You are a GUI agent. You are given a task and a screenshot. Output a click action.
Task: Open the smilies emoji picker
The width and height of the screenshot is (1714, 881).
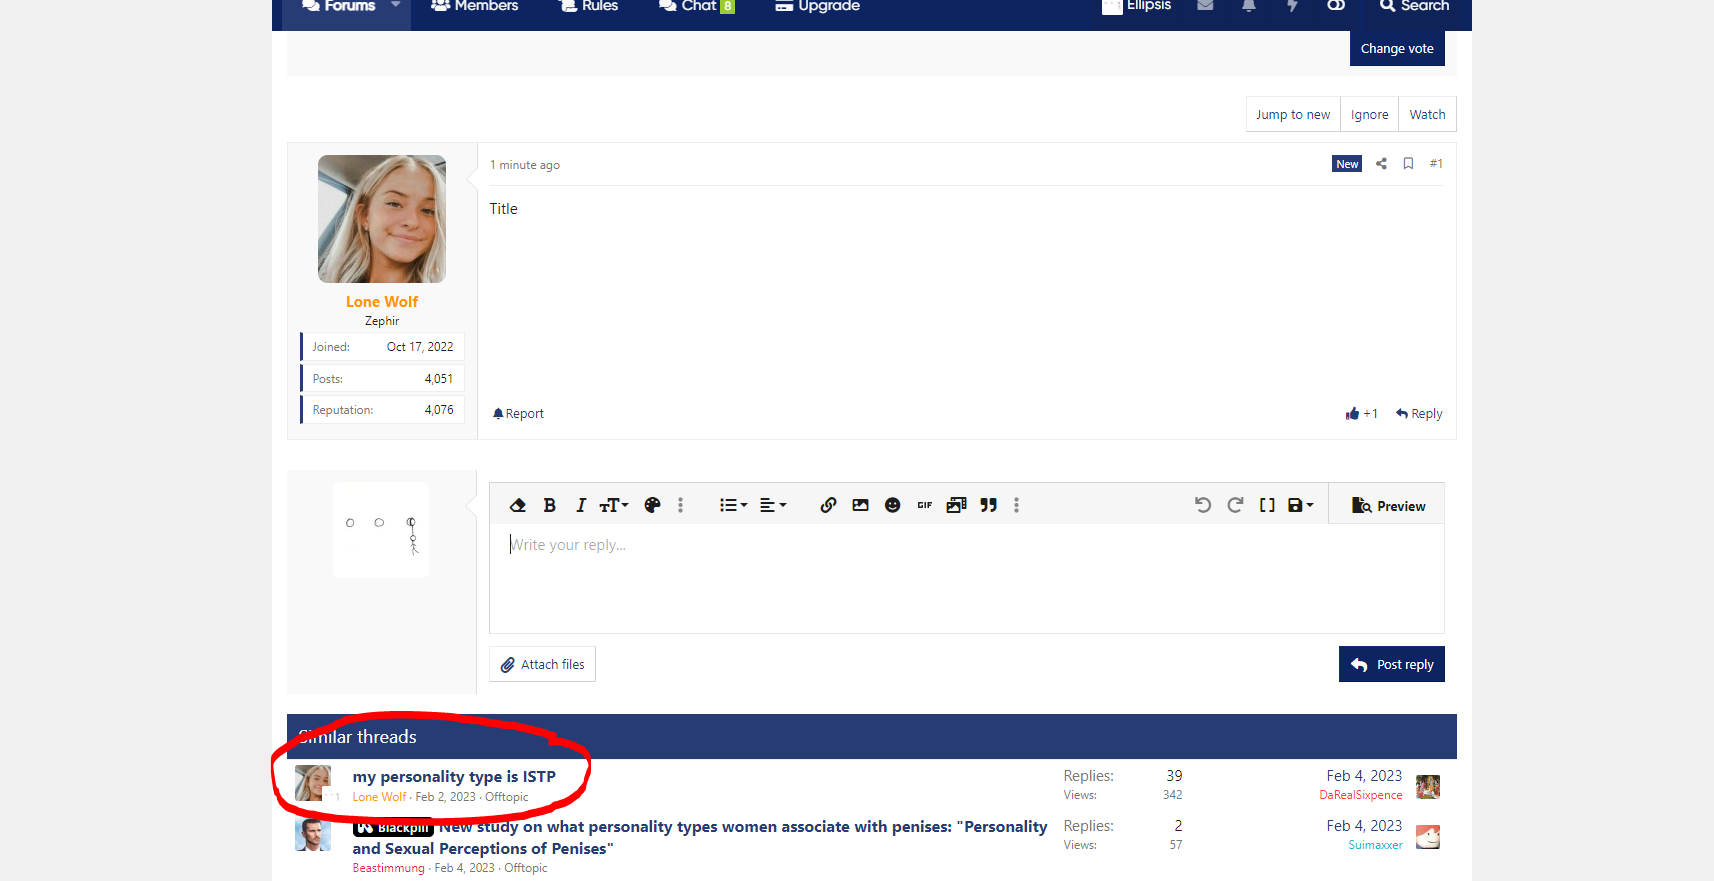(892, 505)
